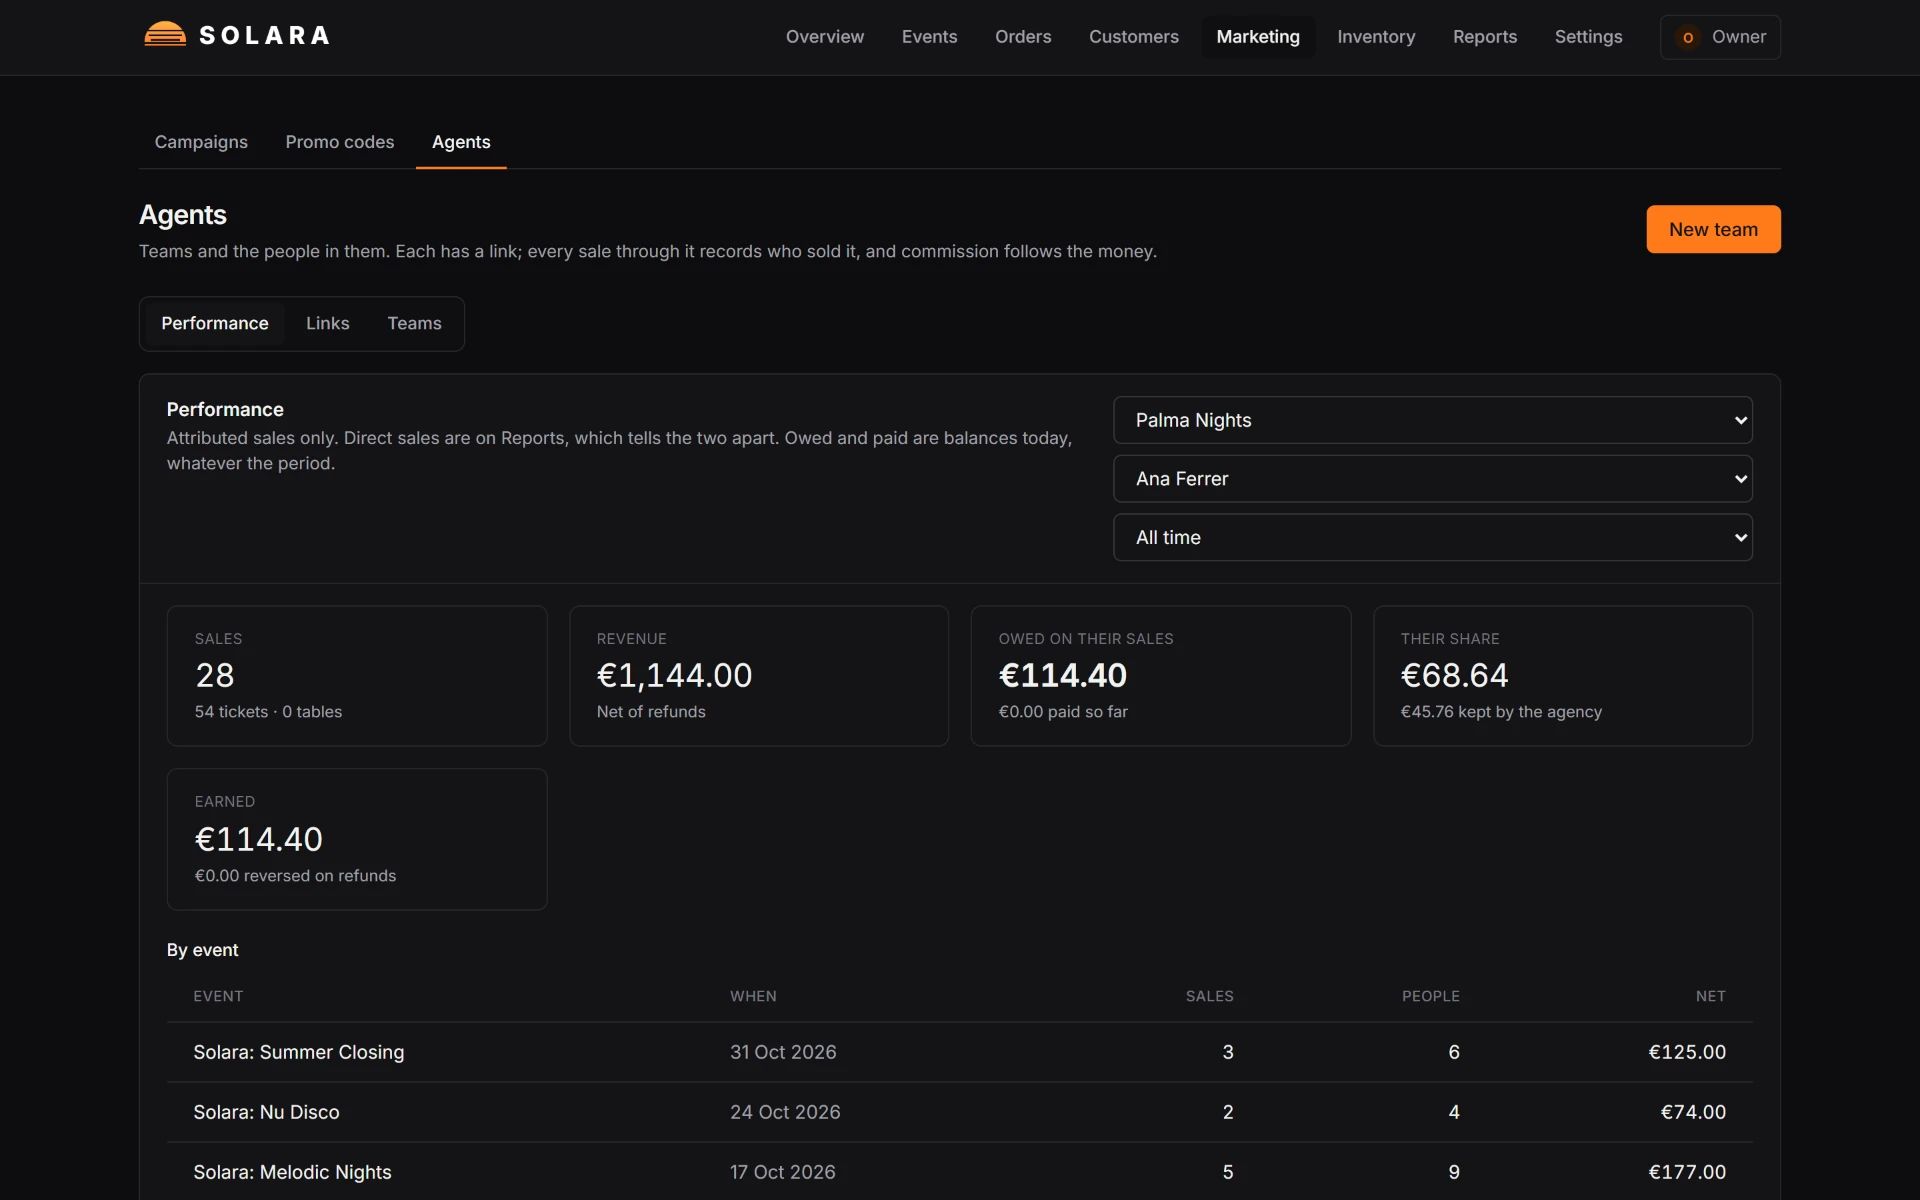Click the NET column header
Image resolution: width=1920 pixels, height=1200 pixels.
(x=1710, y=996)
